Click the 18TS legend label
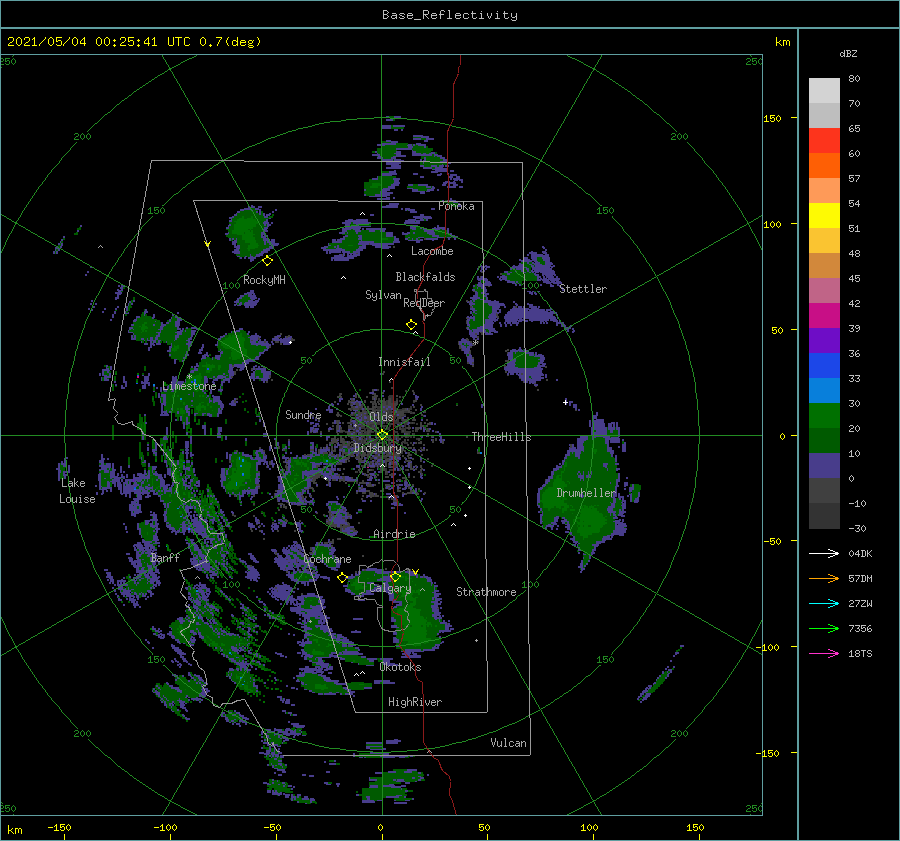 click(860, 653)
